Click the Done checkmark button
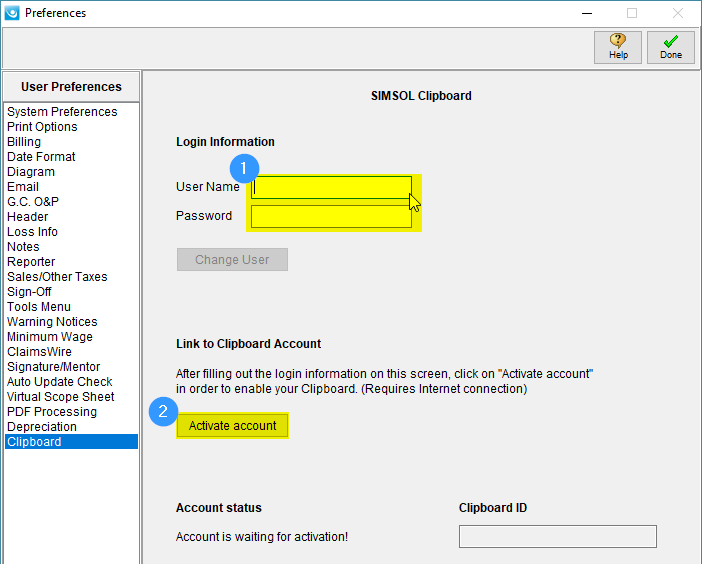The height and width of the screenshot is (564, 702). coord(670,47)
